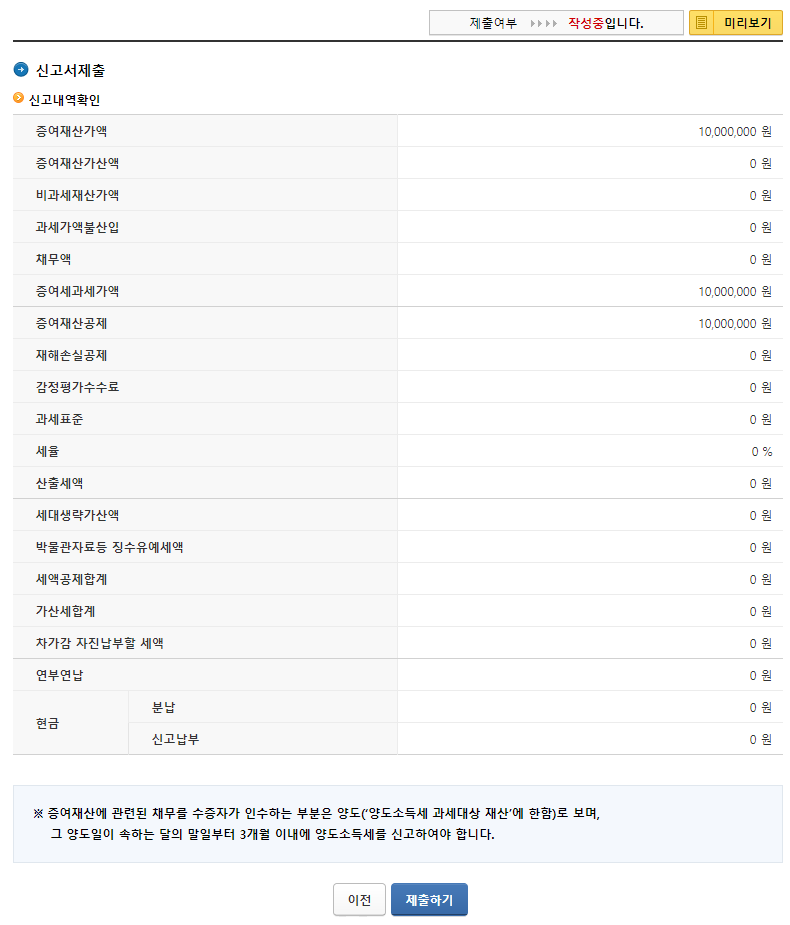The width and height of the screenshot is (790, 925).
Task: Open the 미리보기 preview button
Action: pos(746,21)
